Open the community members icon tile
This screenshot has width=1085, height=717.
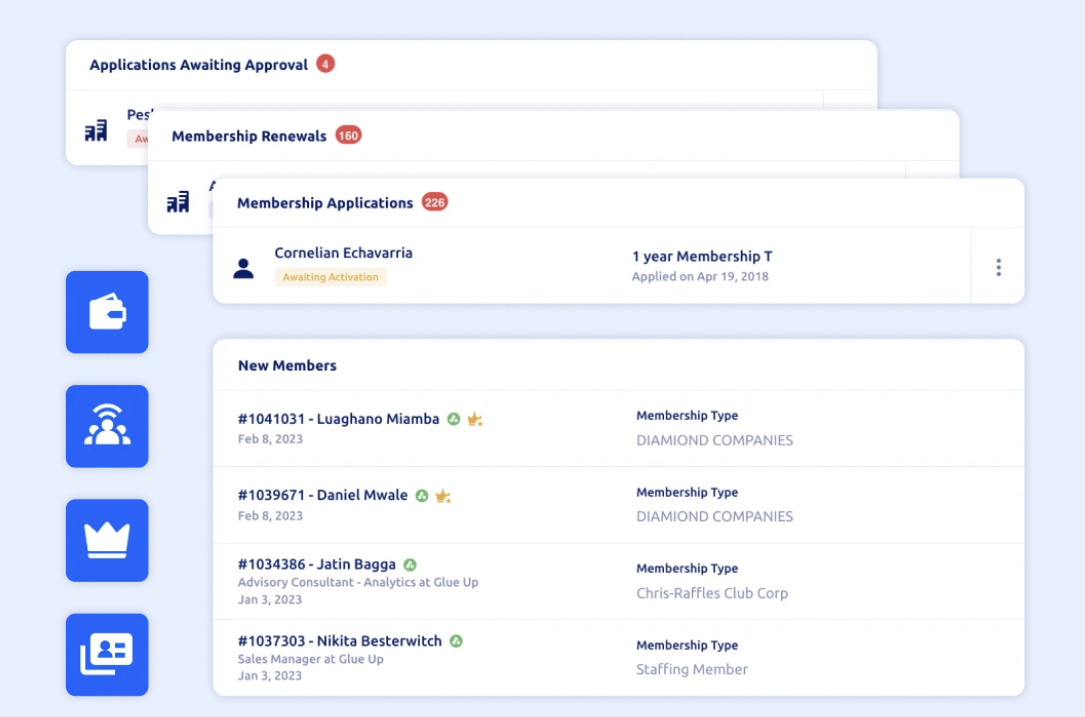pos(107,426)
